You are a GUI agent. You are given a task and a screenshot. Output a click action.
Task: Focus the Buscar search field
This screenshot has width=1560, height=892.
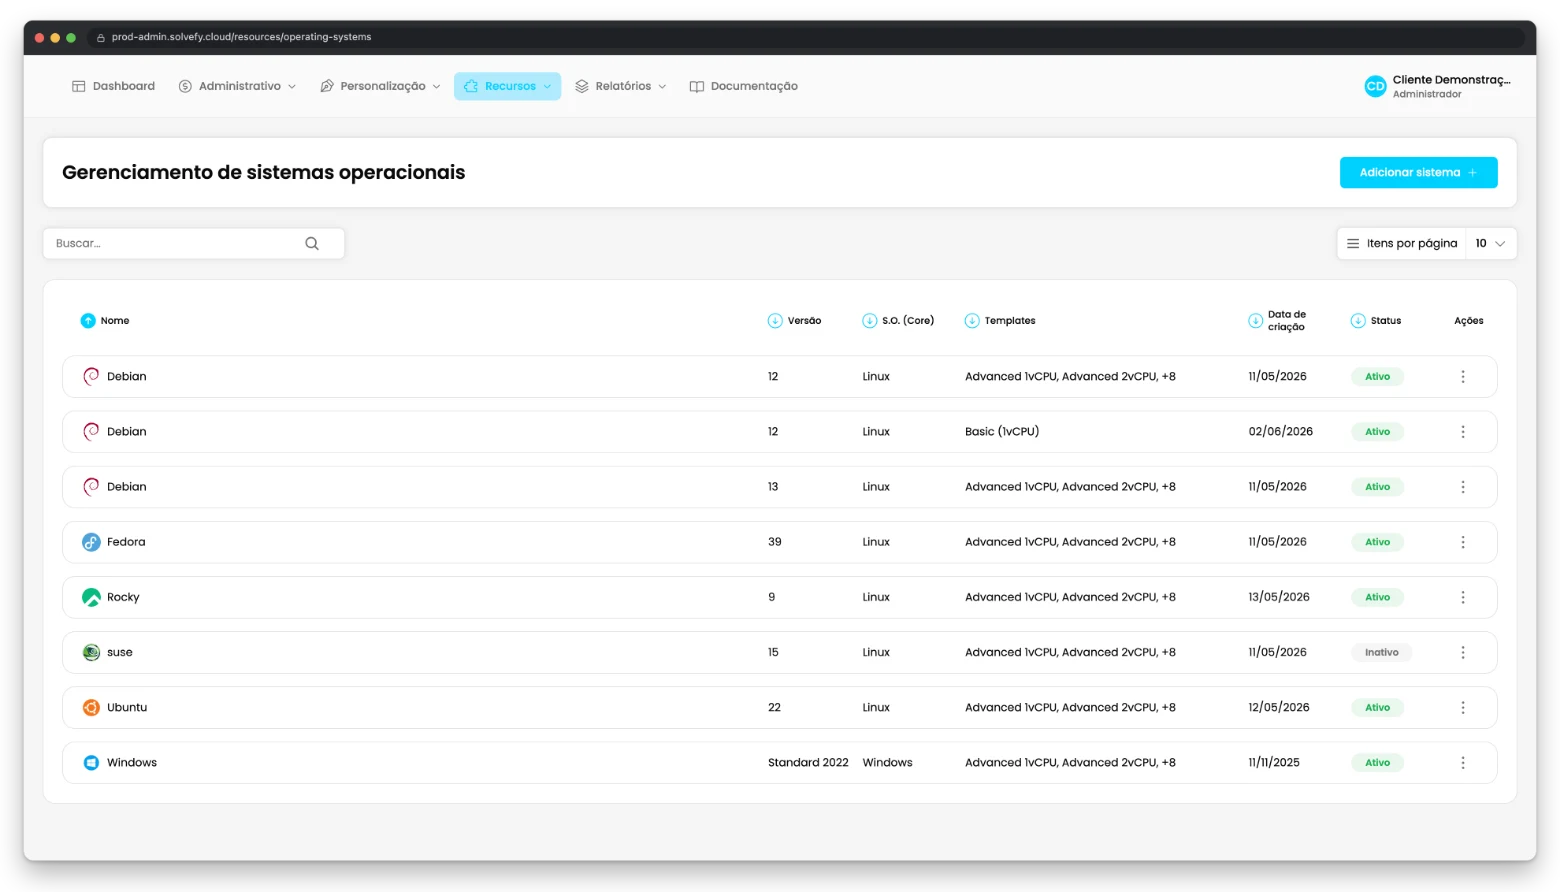tap(194, 244)
